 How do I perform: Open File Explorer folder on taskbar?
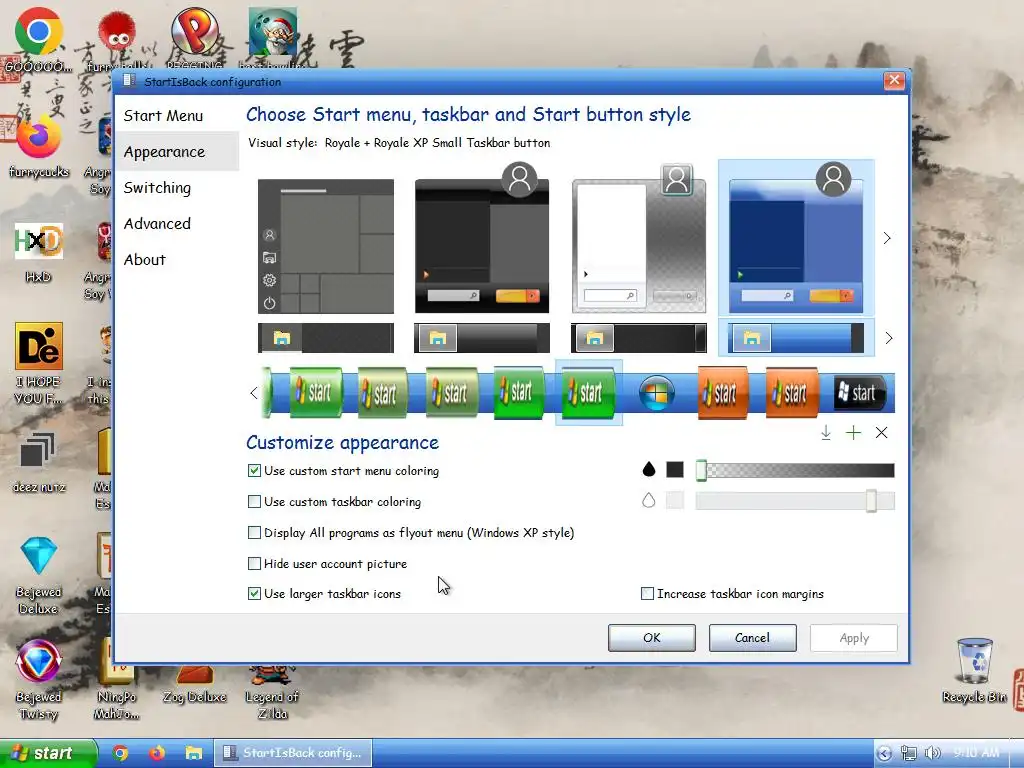pyautogui.click(x=193, y=753)
